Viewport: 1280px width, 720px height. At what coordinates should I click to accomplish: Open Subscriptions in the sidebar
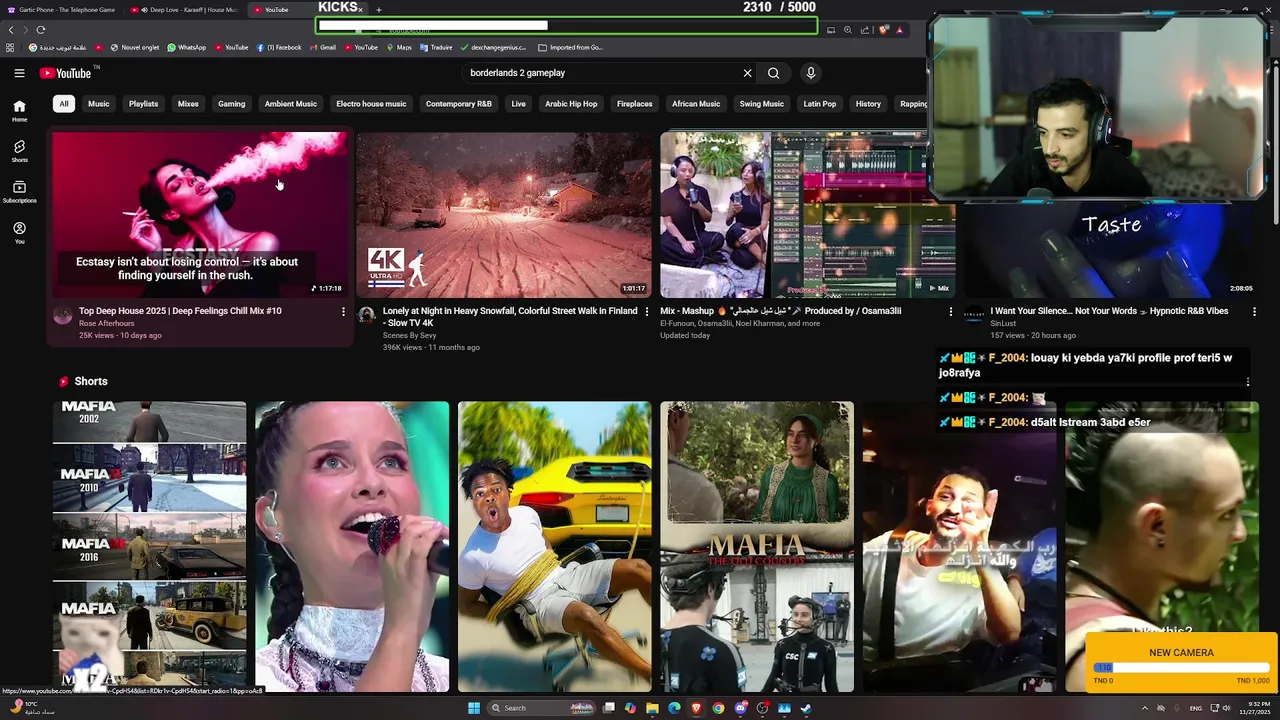point(19,192)
